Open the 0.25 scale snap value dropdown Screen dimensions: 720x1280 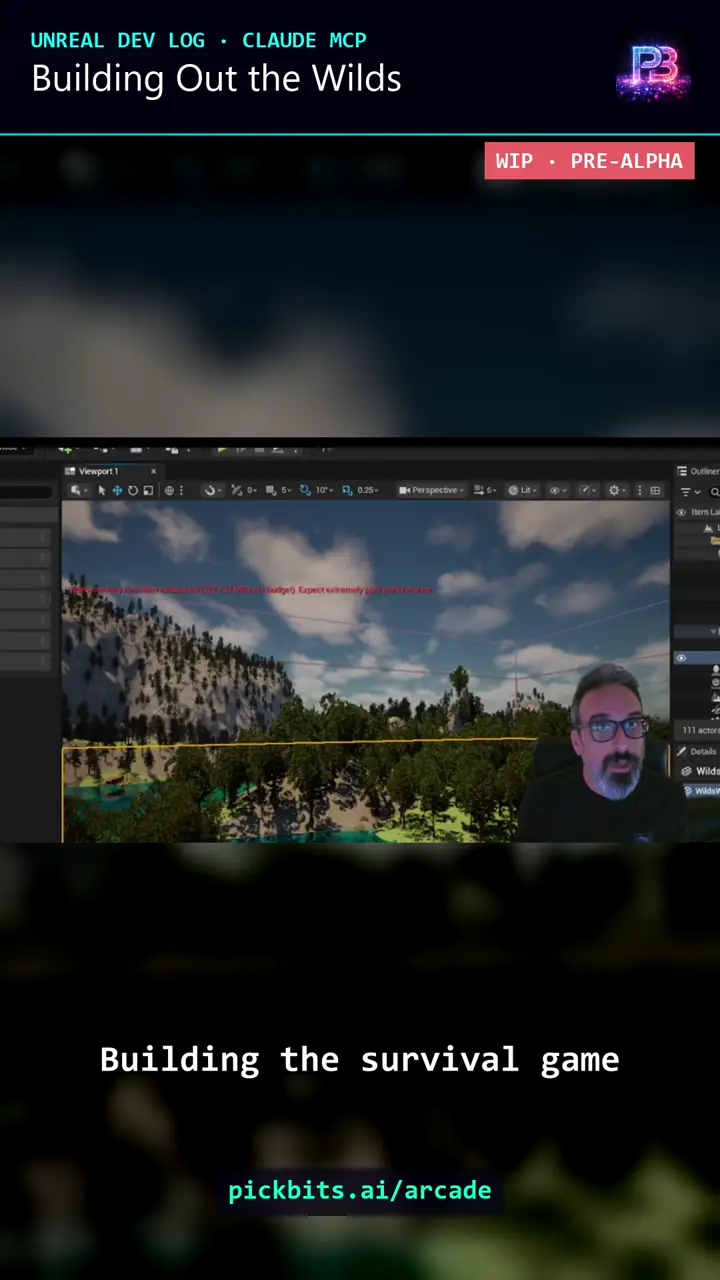(368, 490)
